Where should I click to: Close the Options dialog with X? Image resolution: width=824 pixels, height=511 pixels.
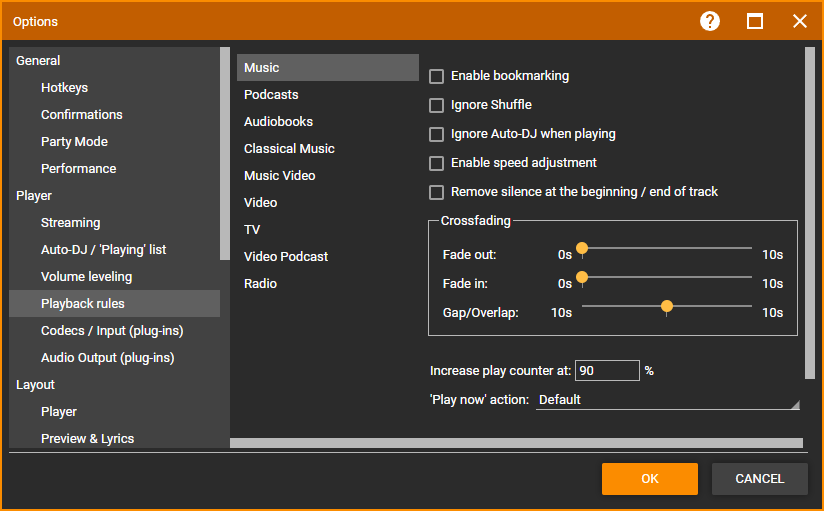coord(800,22)
